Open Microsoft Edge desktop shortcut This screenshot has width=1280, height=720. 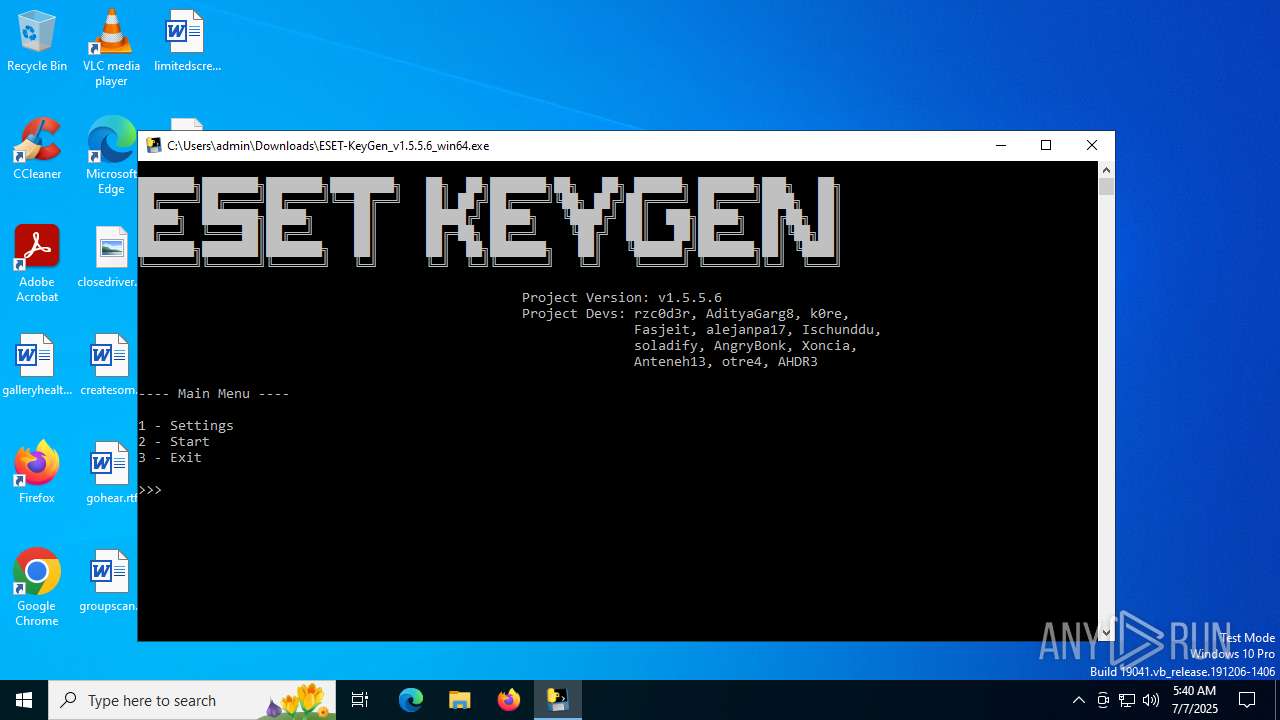pos(111,157)
